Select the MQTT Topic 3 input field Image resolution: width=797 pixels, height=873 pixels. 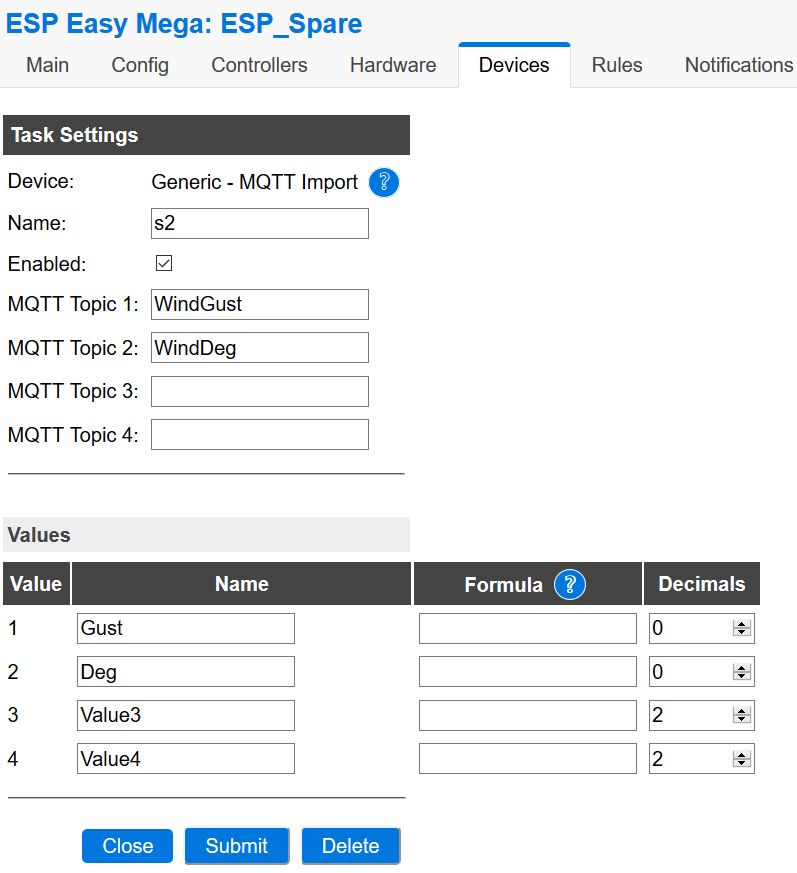(260, 391)
